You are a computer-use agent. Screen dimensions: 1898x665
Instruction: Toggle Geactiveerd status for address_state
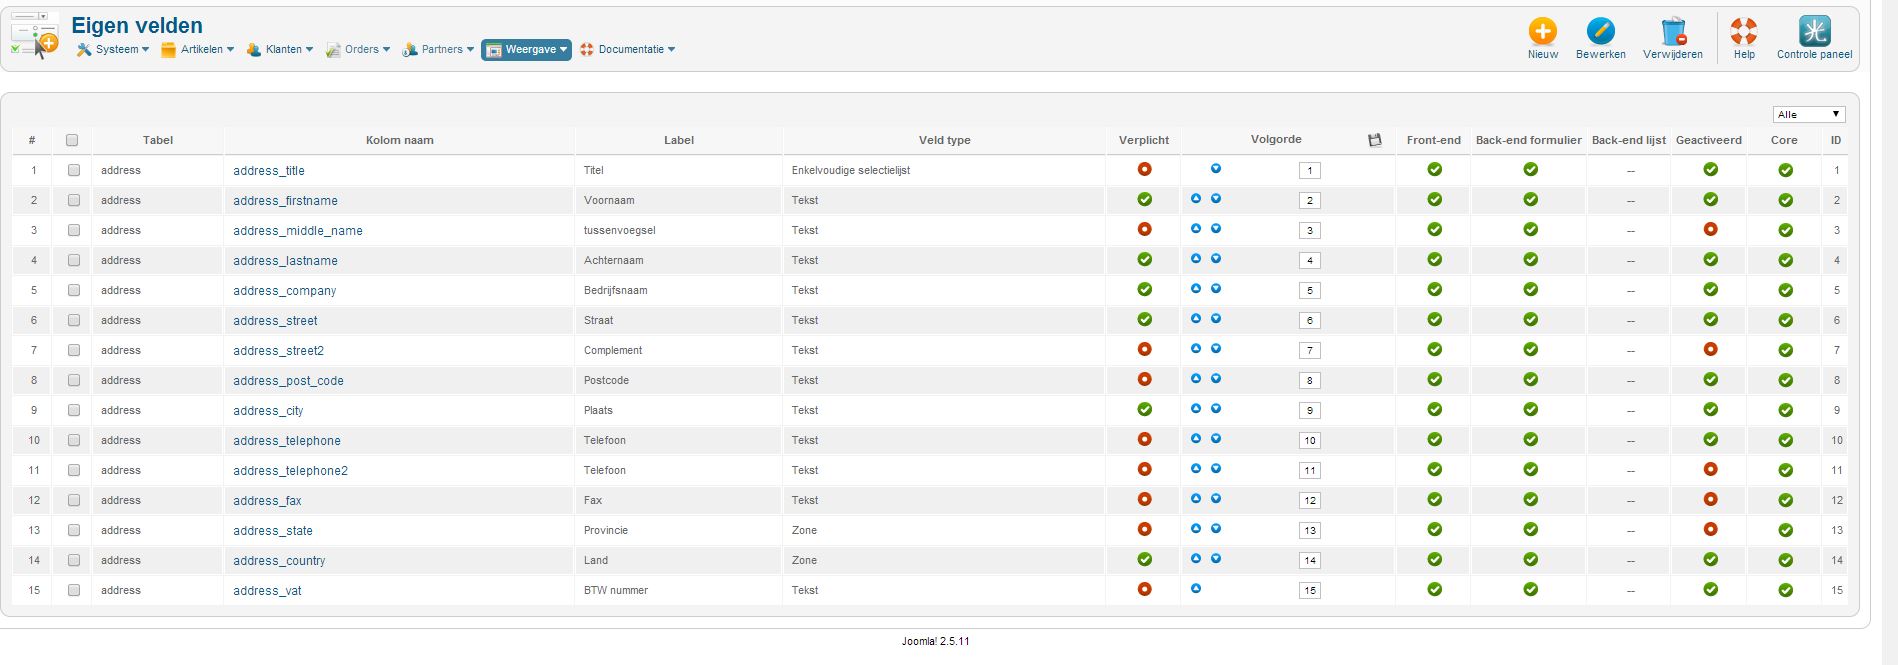click(1711, 529)
